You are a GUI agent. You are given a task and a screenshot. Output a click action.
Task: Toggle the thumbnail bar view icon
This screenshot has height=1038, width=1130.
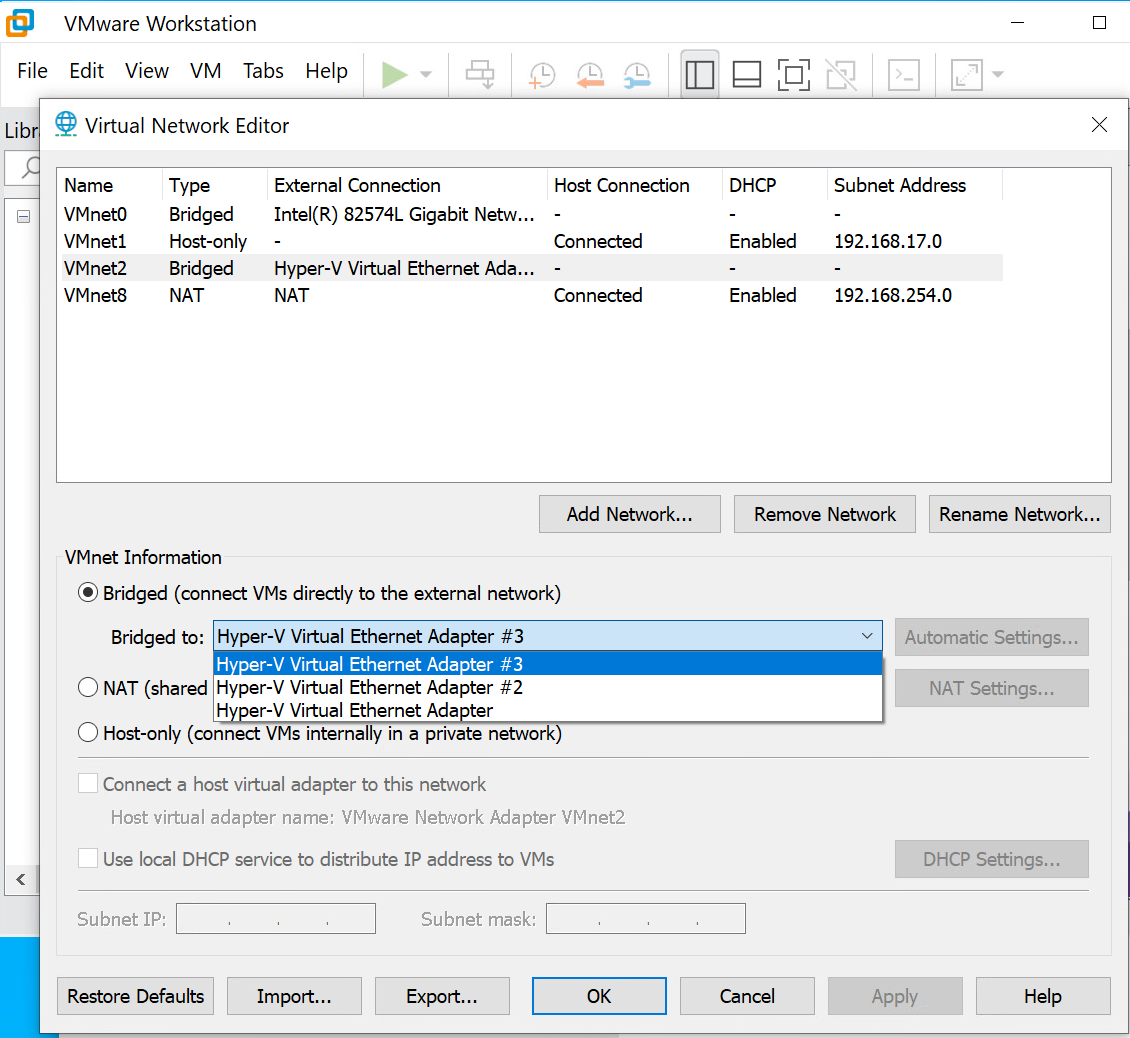point(747,74)
